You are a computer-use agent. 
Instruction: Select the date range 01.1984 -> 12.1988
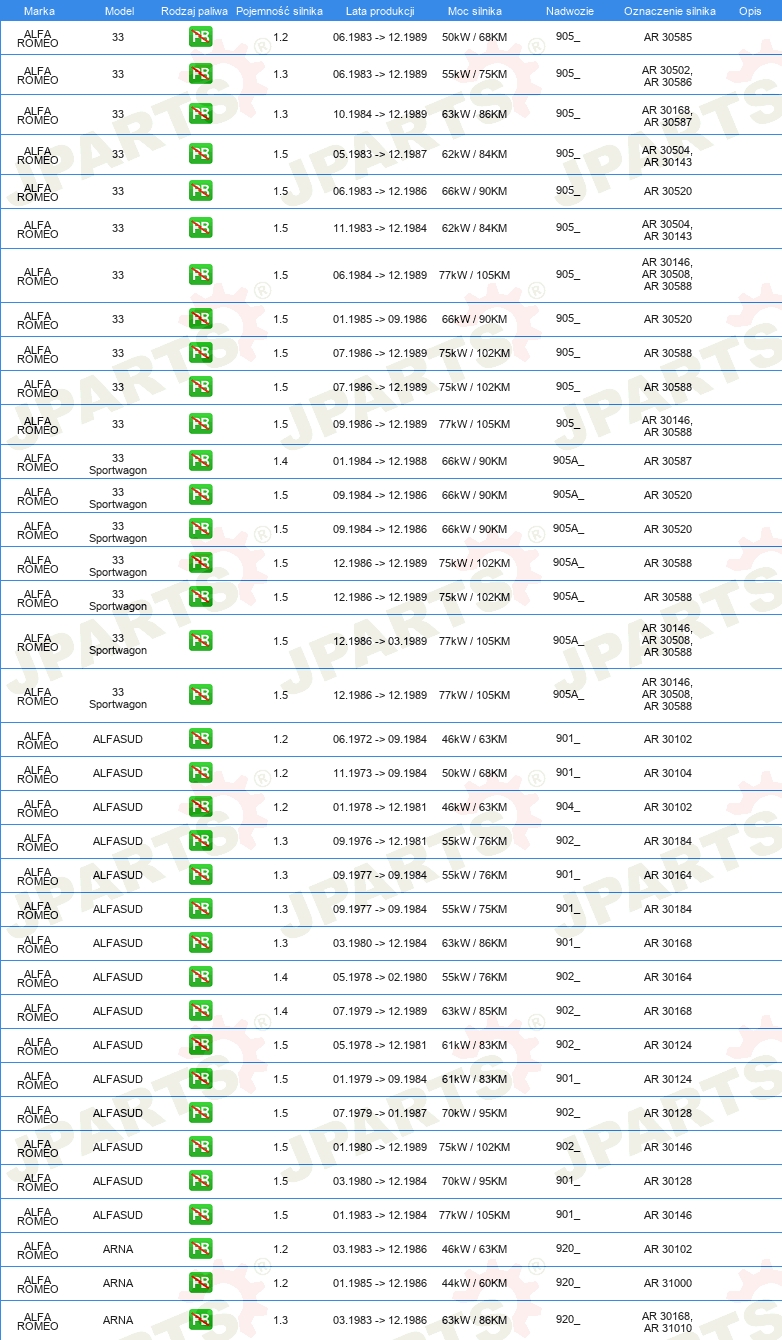[380, 461]
